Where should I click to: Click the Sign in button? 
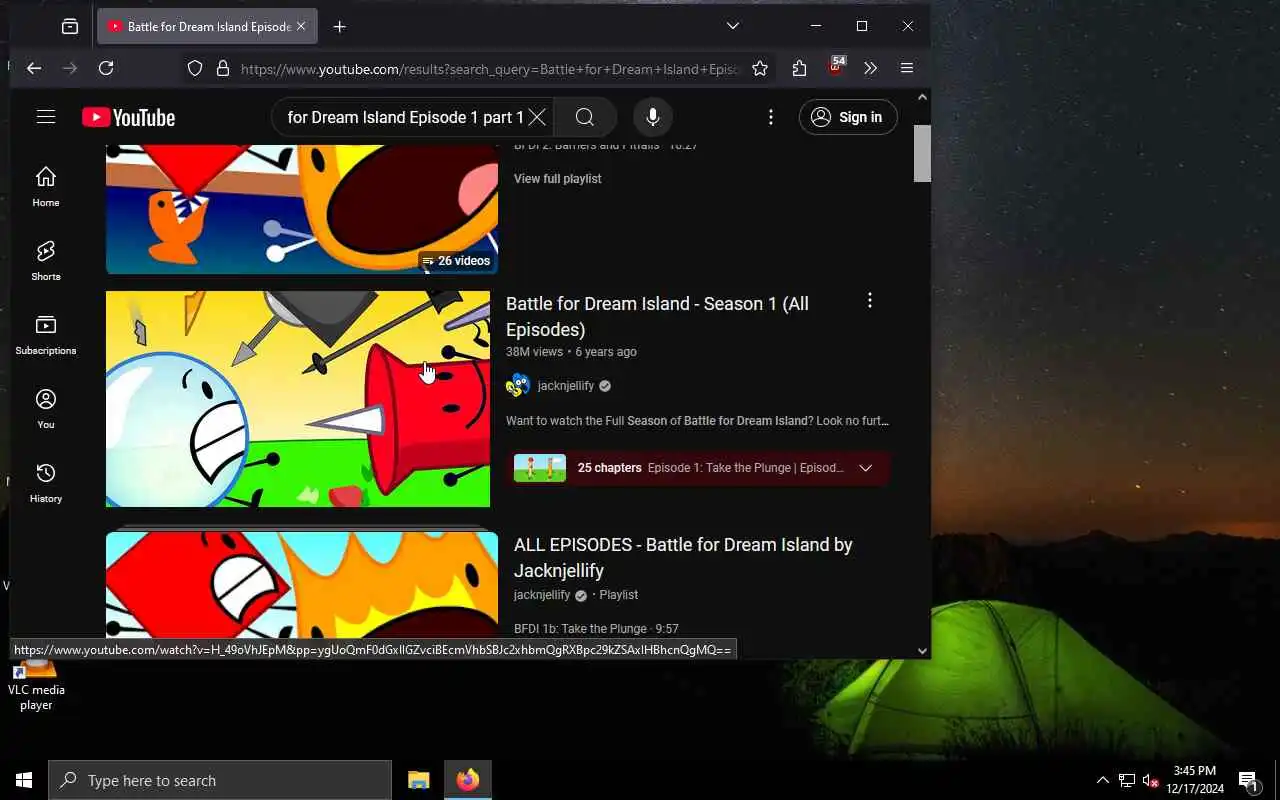(848, 117)
